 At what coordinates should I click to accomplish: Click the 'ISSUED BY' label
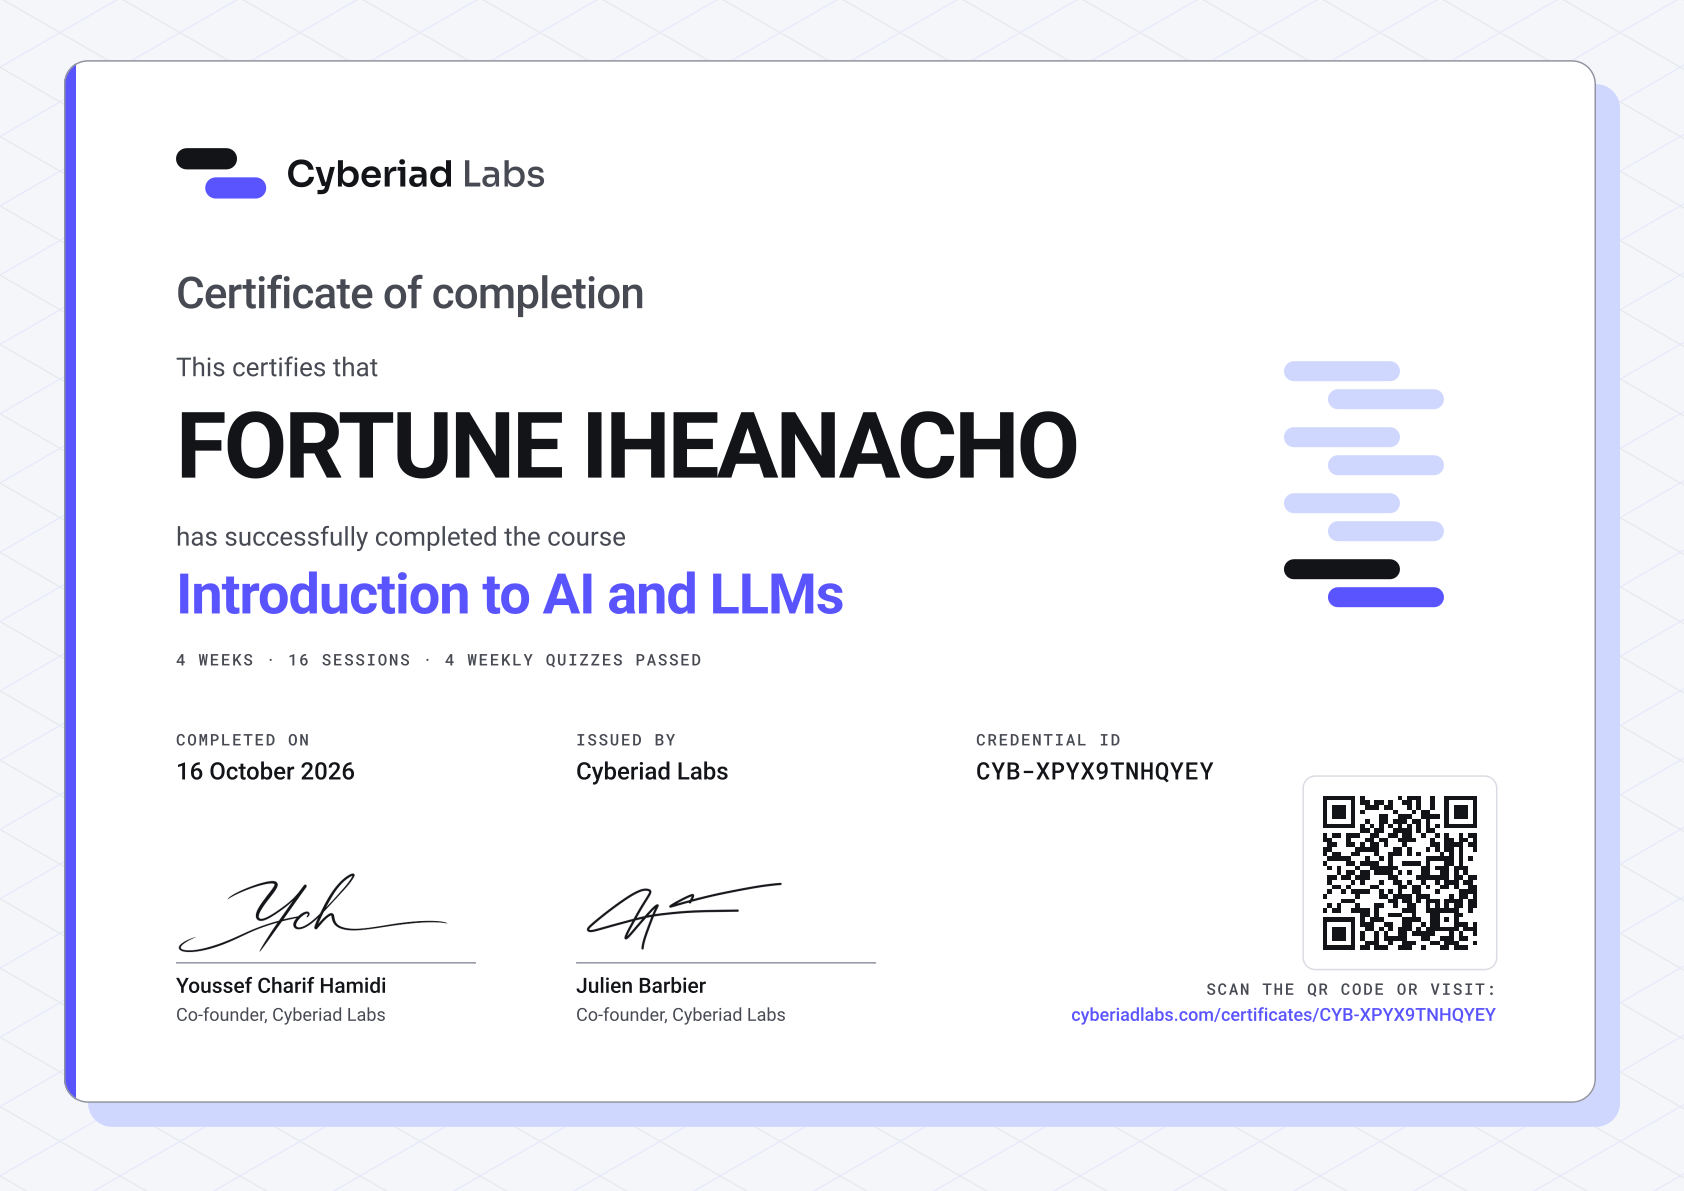(x=626, y=740)
